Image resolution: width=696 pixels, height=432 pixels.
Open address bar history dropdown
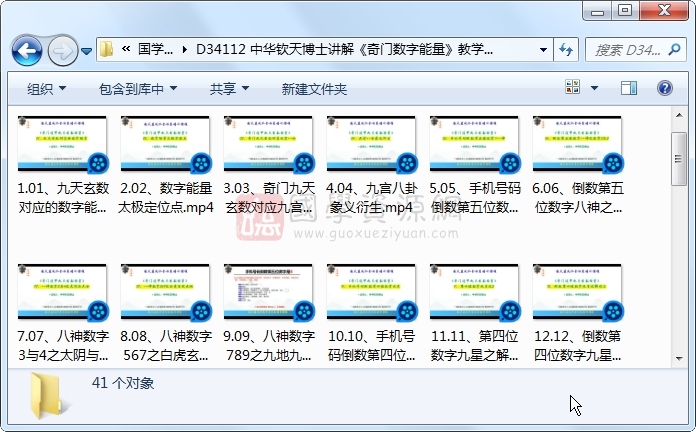[x=543, y=50]
